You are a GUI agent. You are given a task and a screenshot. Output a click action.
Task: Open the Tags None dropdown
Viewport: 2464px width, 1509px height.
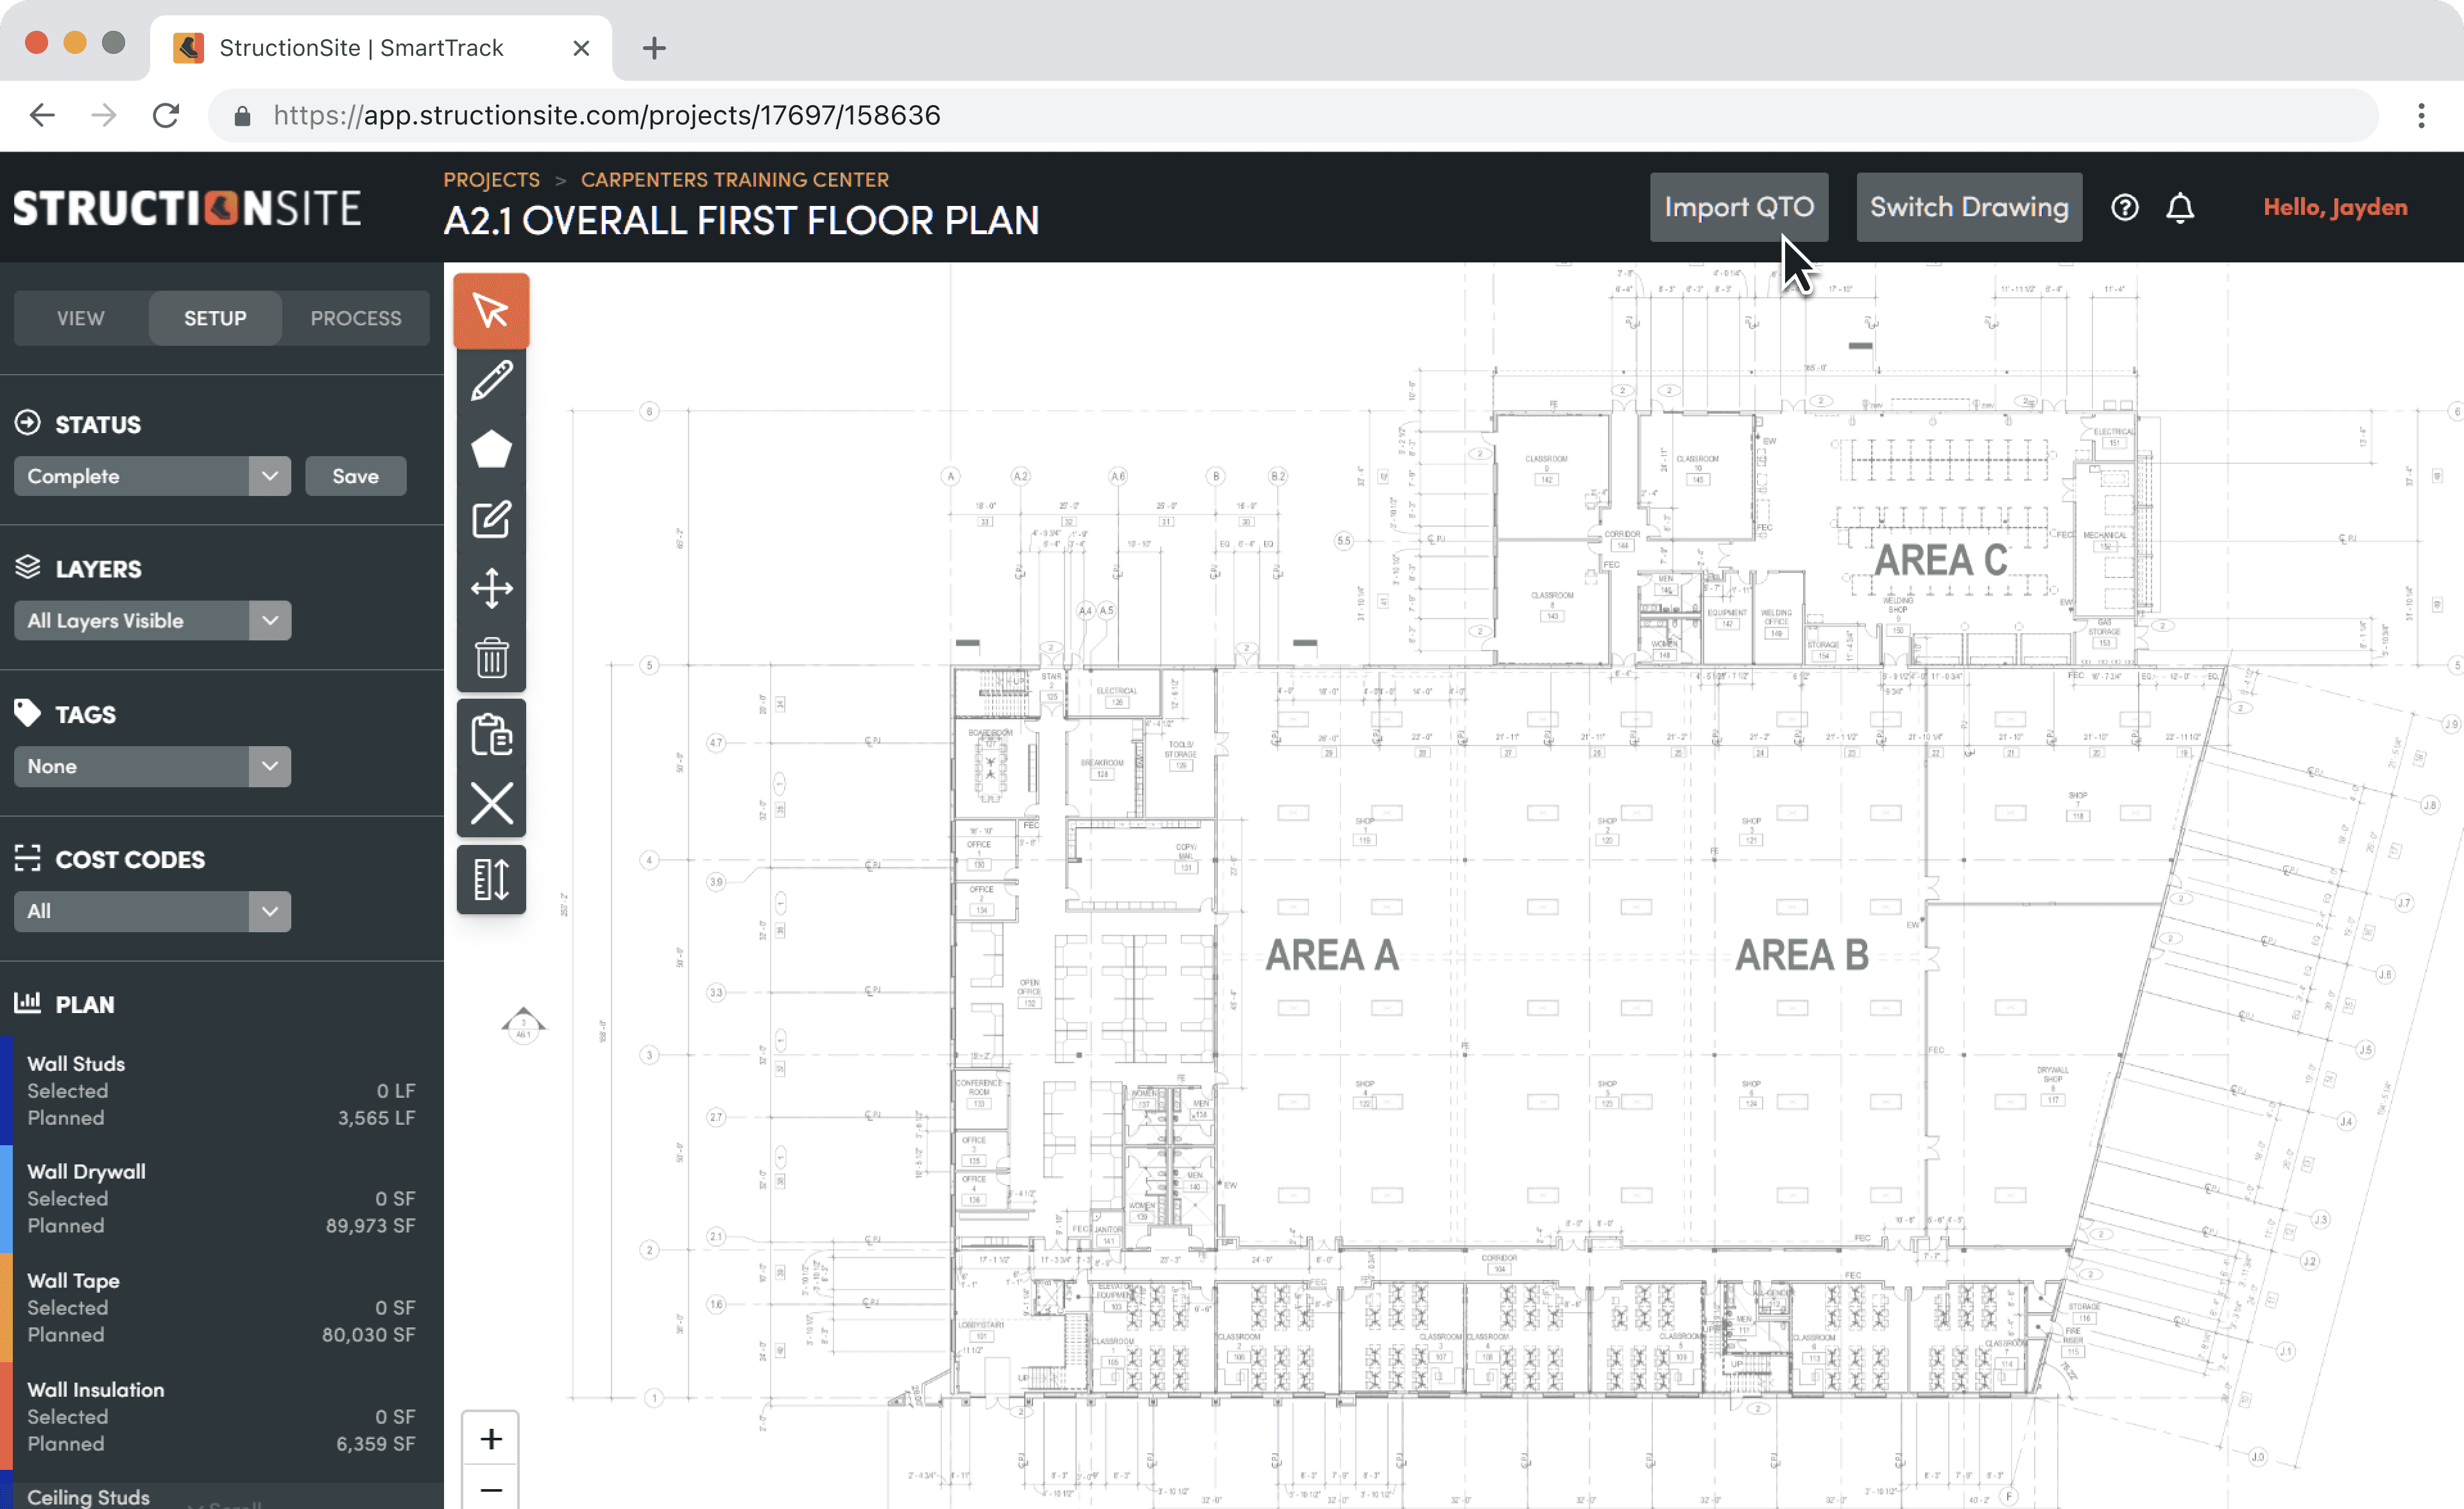(x=153, y=766)
